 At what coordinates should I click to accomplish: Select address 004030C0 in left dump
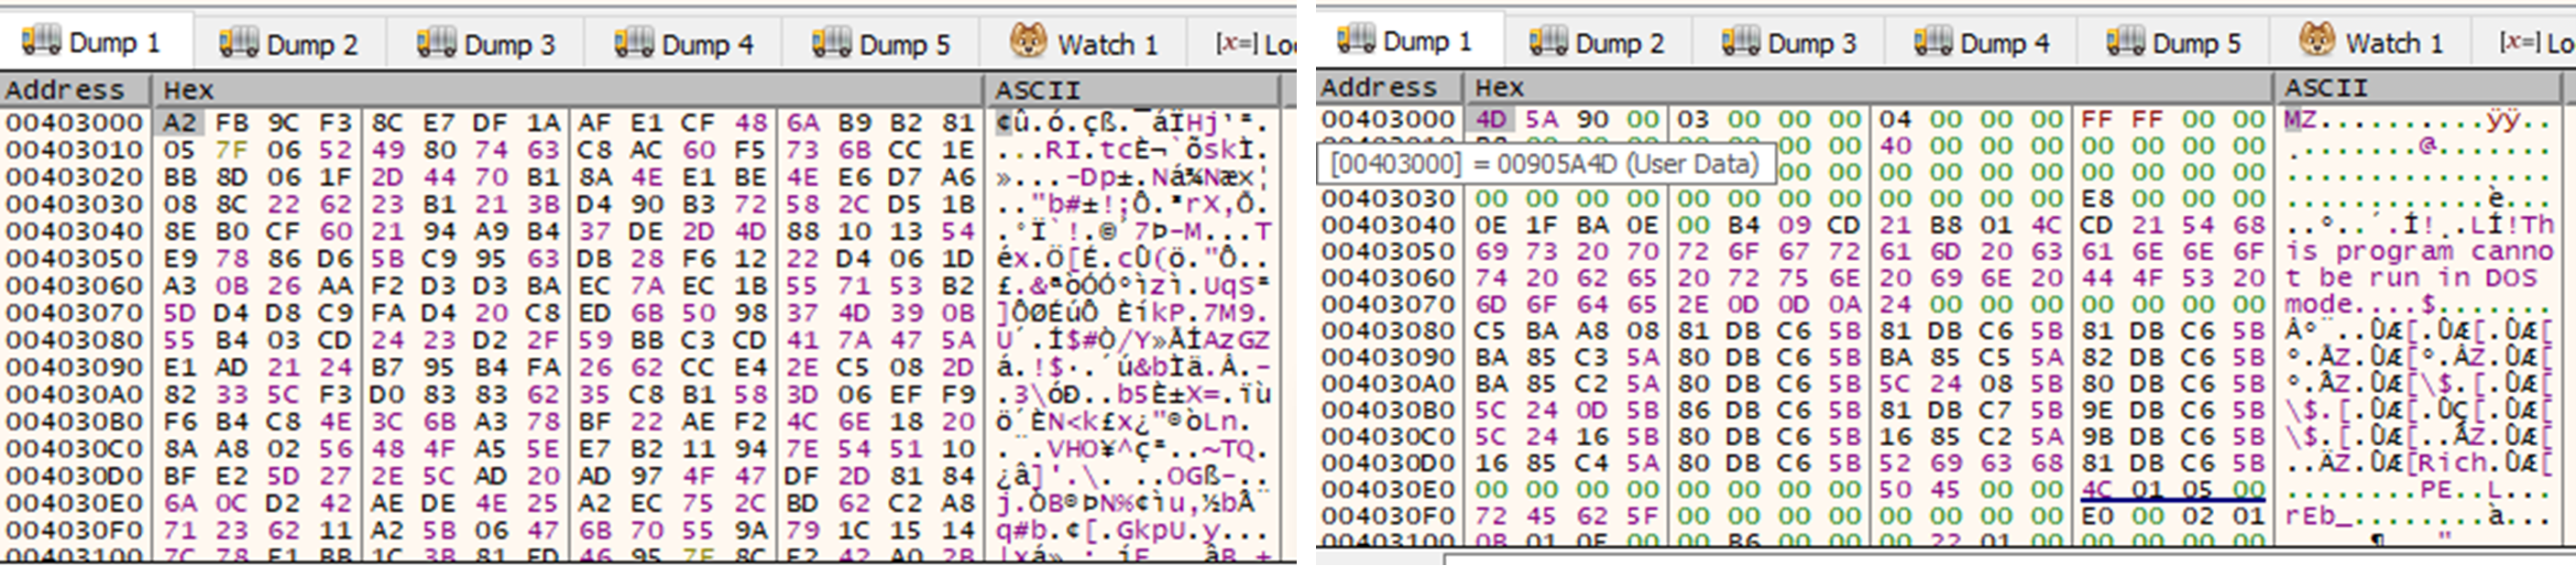tap(74, 448)
